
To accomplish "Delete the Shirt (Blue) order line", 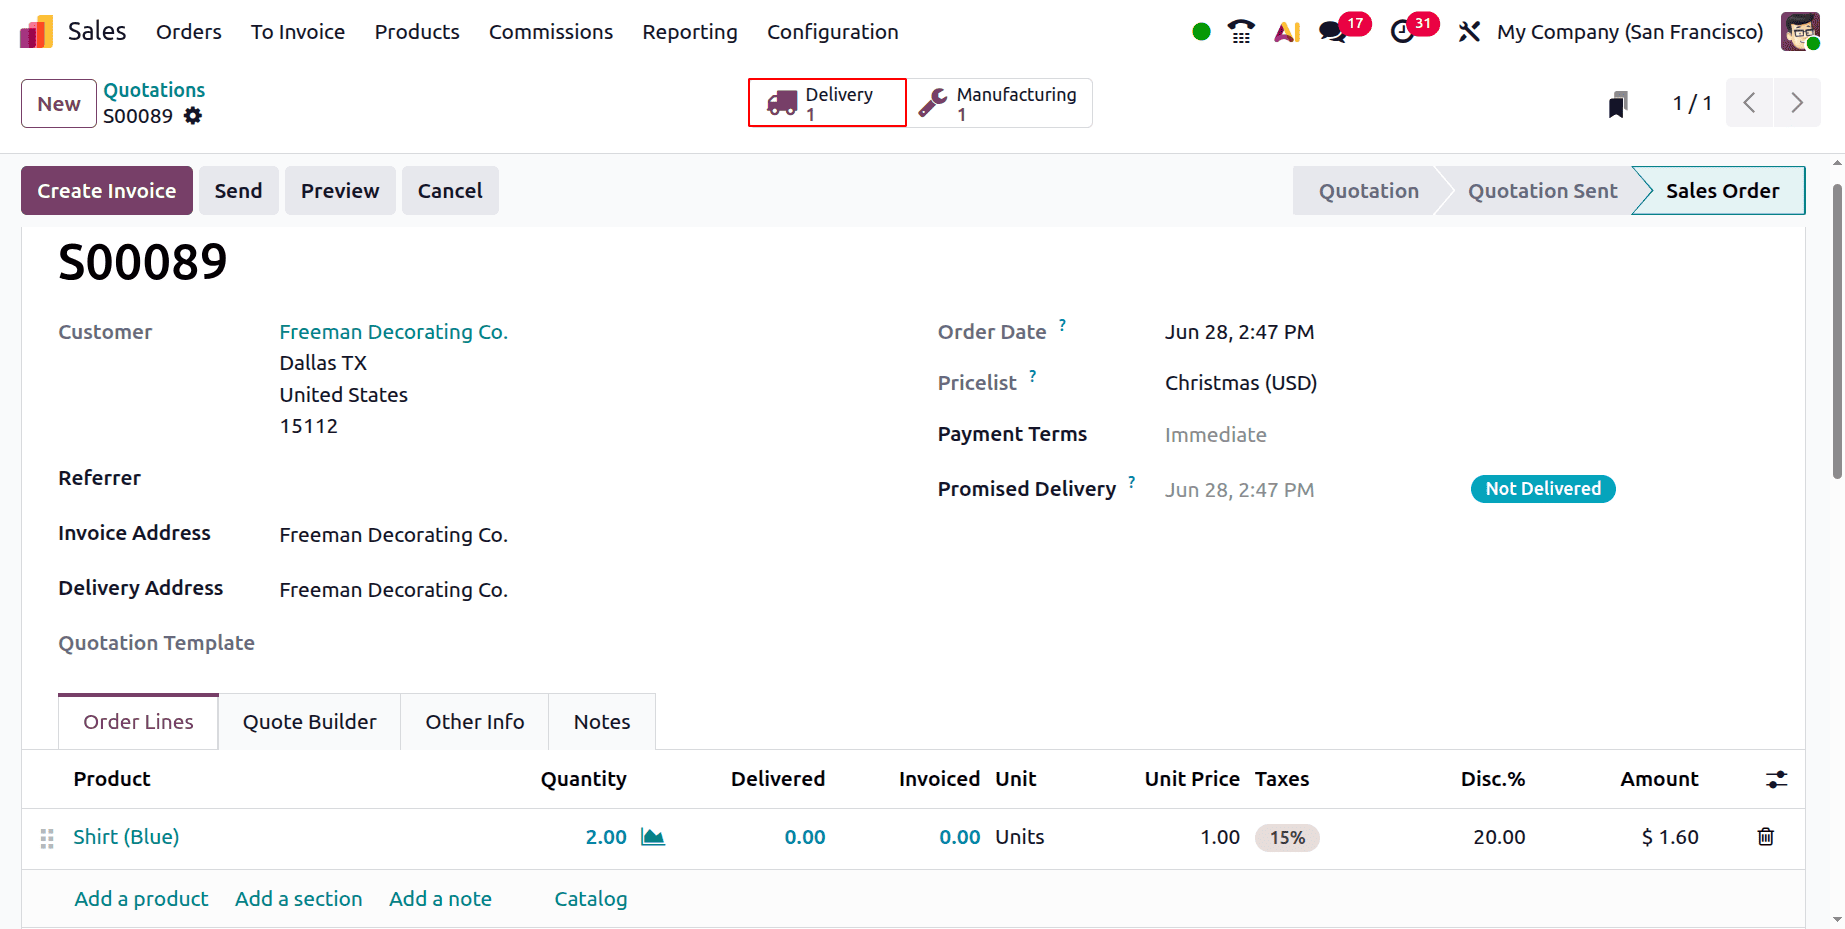I will click(x=1766, y=837).
